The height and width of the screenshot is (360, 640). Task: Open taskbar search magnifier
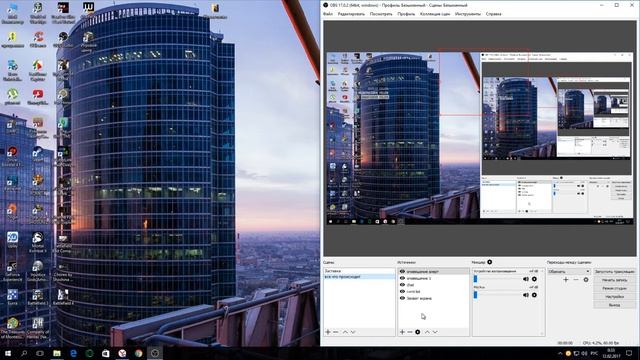click(24, 353)
